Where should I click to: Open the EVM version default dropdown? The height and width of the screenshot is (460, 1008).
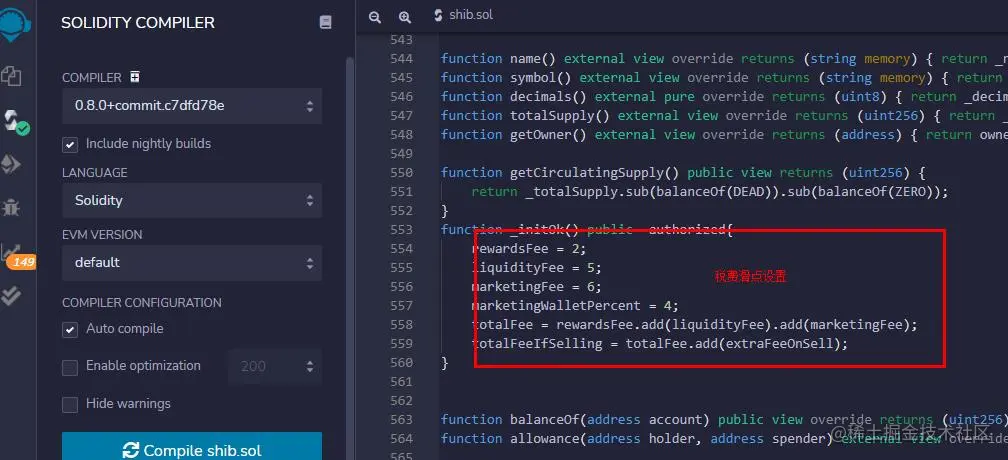[x=192, y=263]
